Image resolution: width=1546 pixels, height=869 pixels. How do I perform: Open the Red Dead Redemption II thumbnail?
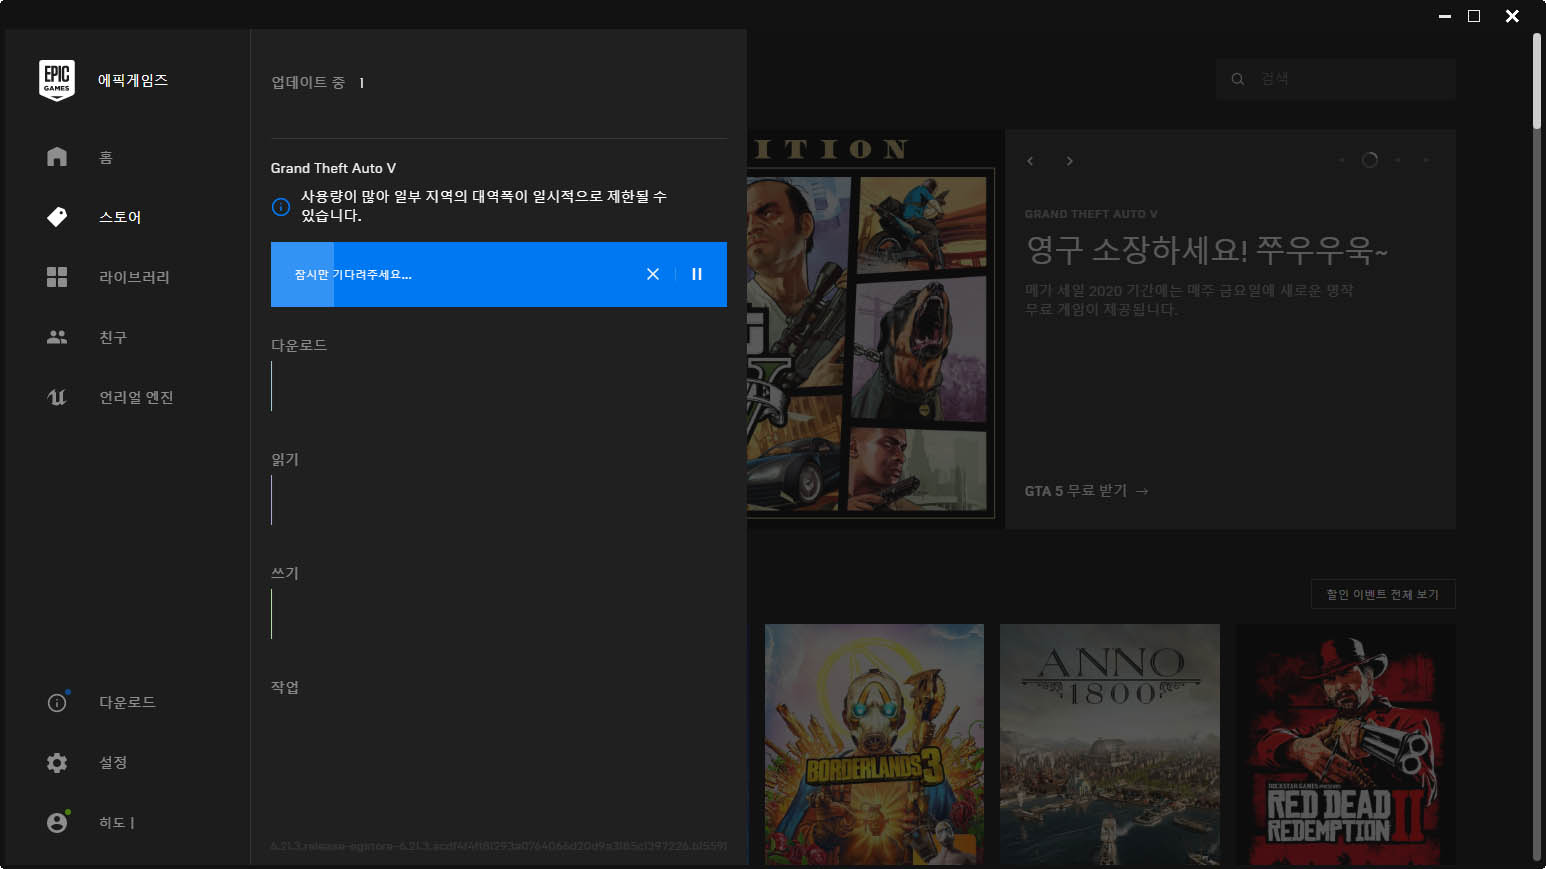[1345, 744]
